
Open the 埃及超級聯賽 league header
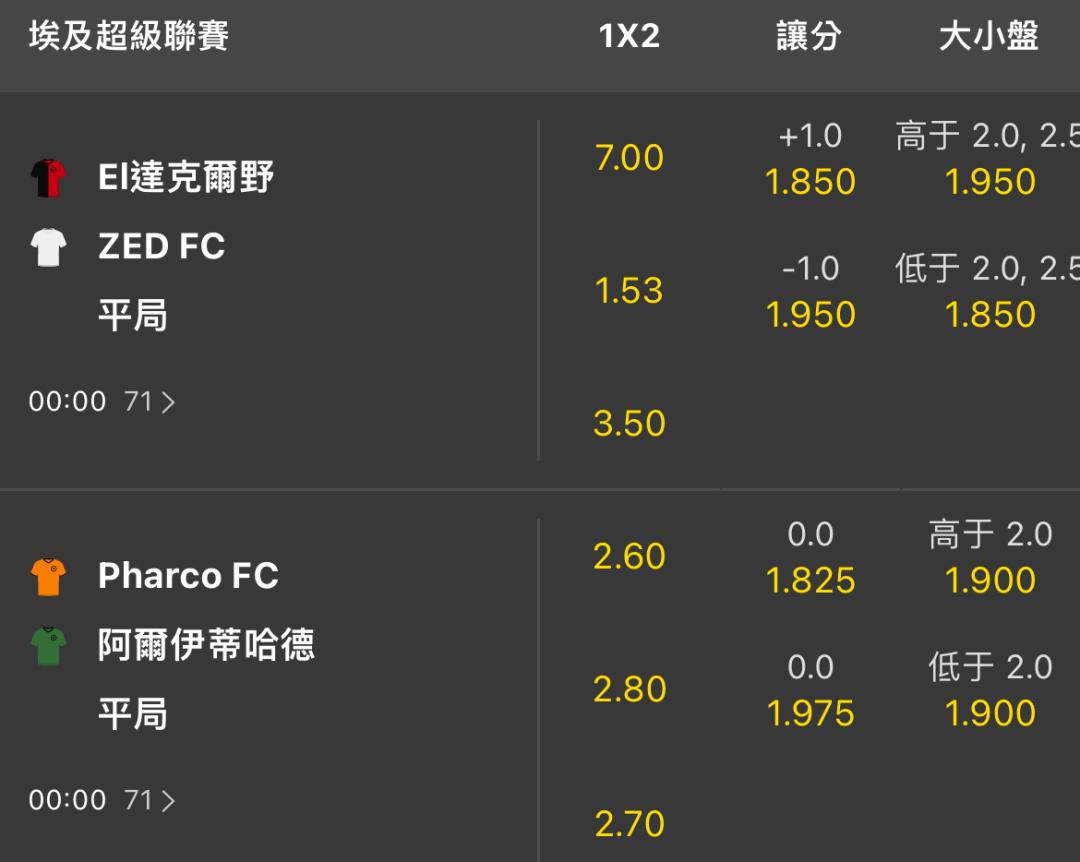[x=129, y=36]
